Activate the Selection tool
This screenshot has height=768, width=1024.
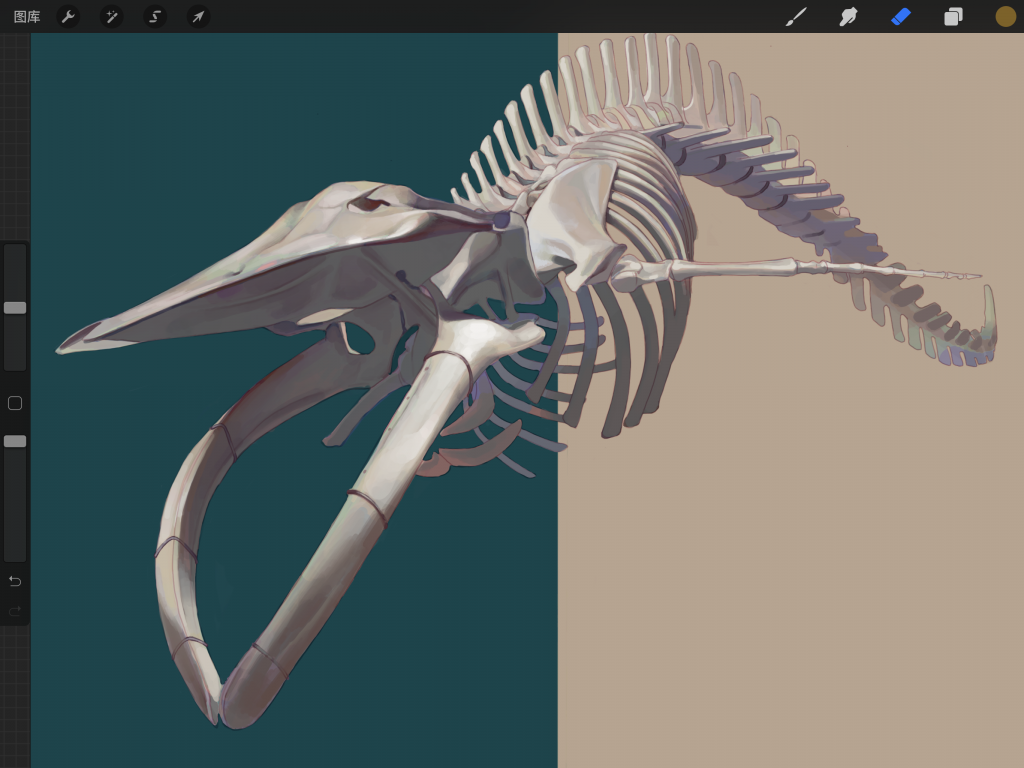tap(154, 17)
